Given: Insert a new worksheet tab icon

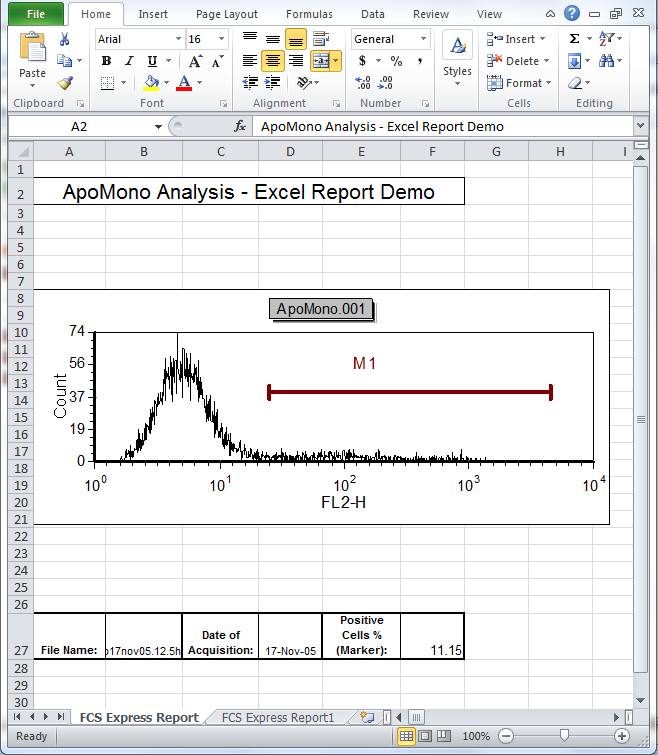Looking at the screenshot, I should point(367,717).
